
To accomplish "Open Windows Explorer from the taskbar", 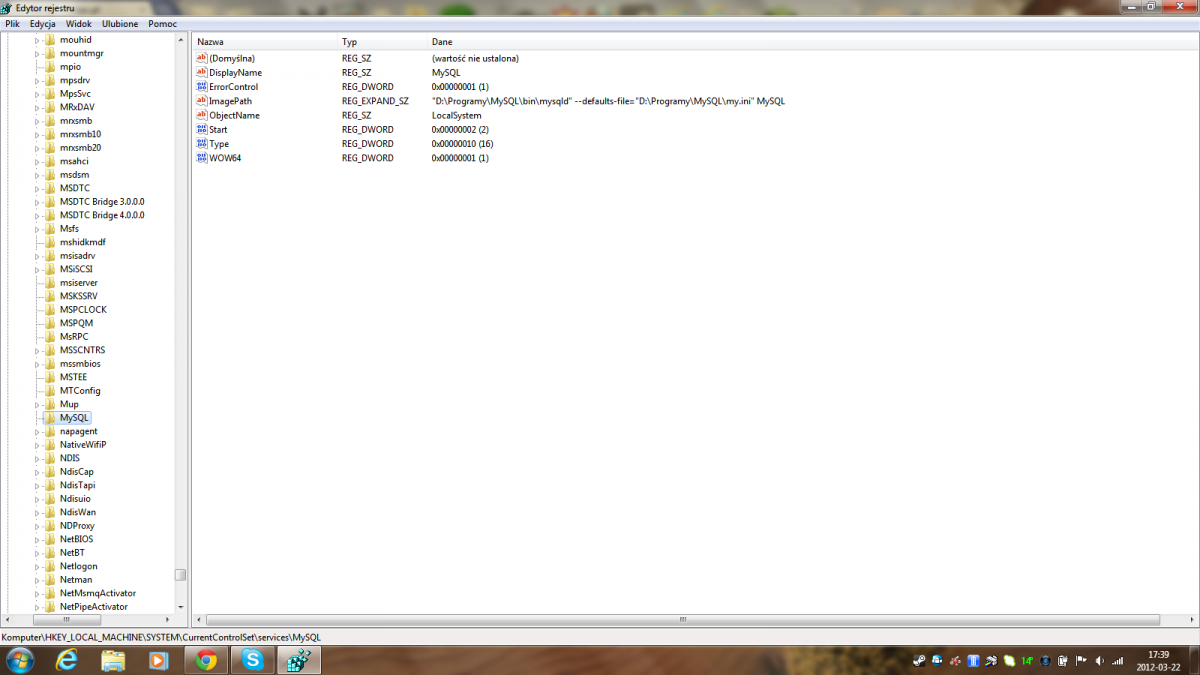I will (x=113, y=660).
